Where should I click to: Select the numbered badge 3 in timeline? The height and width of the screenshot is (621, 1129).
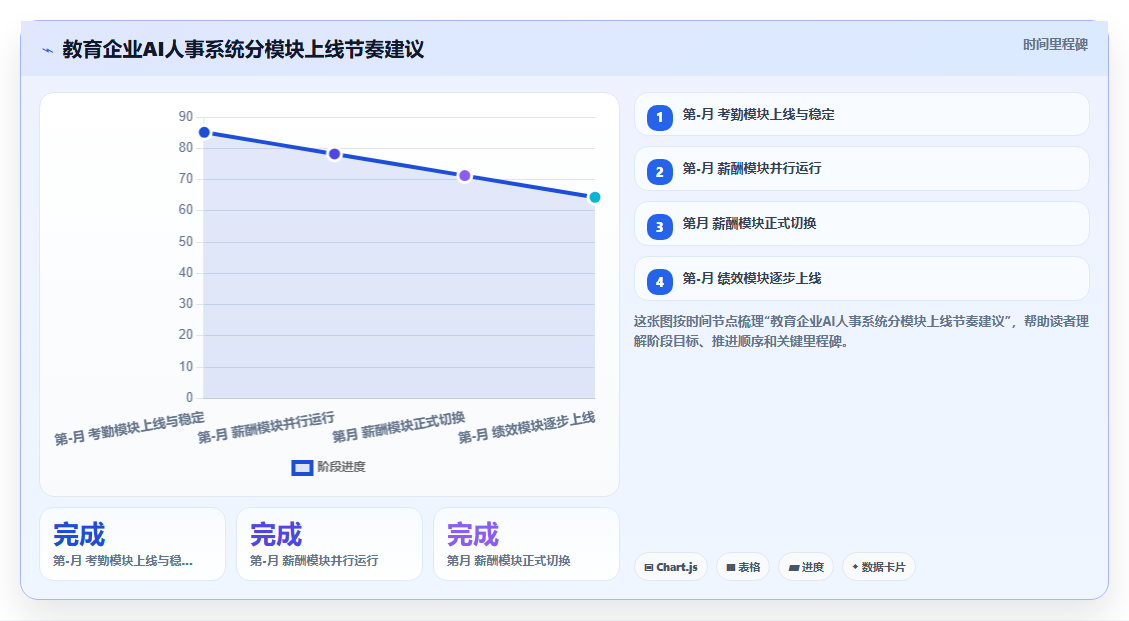[660, 226]
